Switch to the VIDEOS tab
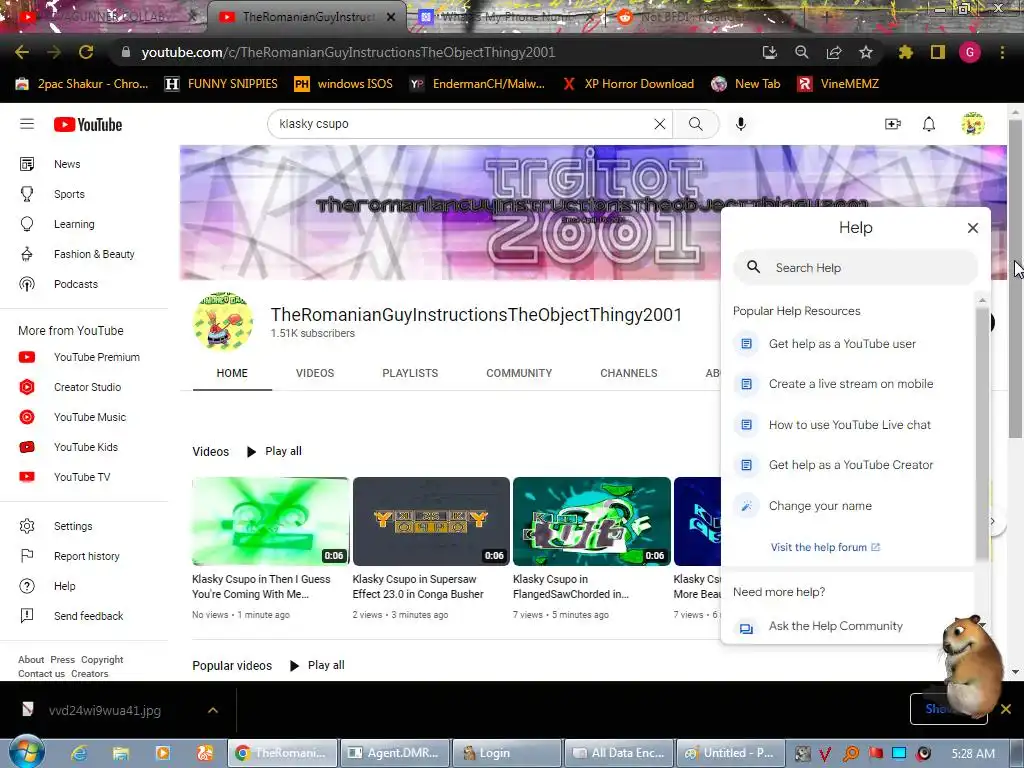Viewport: 1024px width, 768px height. pyautogui.click(x=315, y=373)
